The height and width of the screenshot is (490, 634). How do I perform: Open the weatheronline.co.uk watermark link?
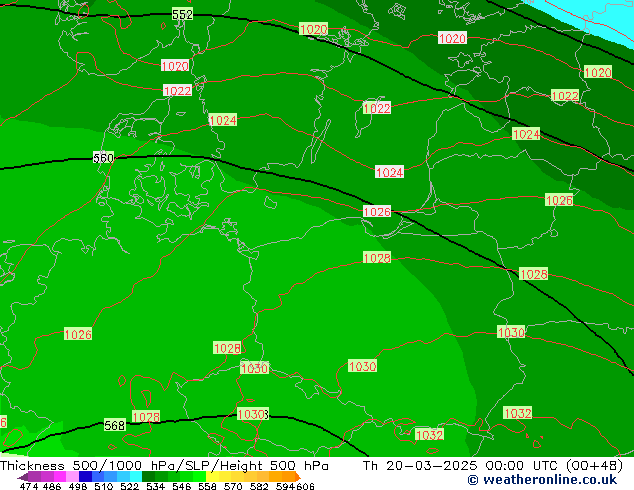(x=542, y=480)
